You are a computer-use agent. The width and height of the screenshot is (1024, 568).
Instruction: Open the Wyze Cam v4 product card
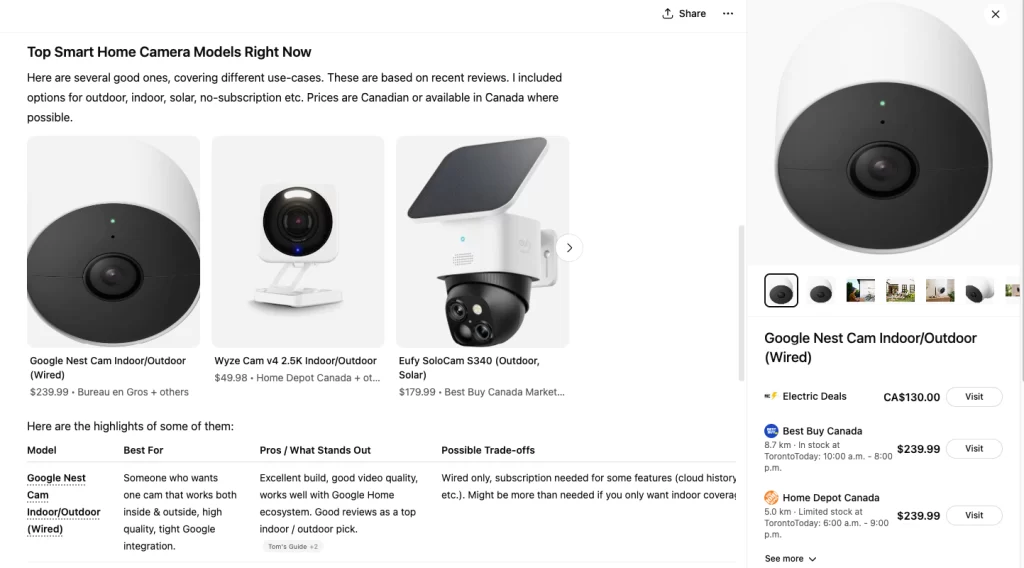(x=298, y=260)
